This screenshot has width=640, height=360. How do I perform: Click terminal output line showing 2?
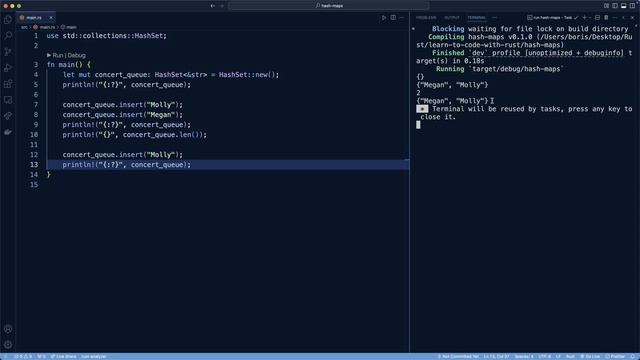pos(418,93)
